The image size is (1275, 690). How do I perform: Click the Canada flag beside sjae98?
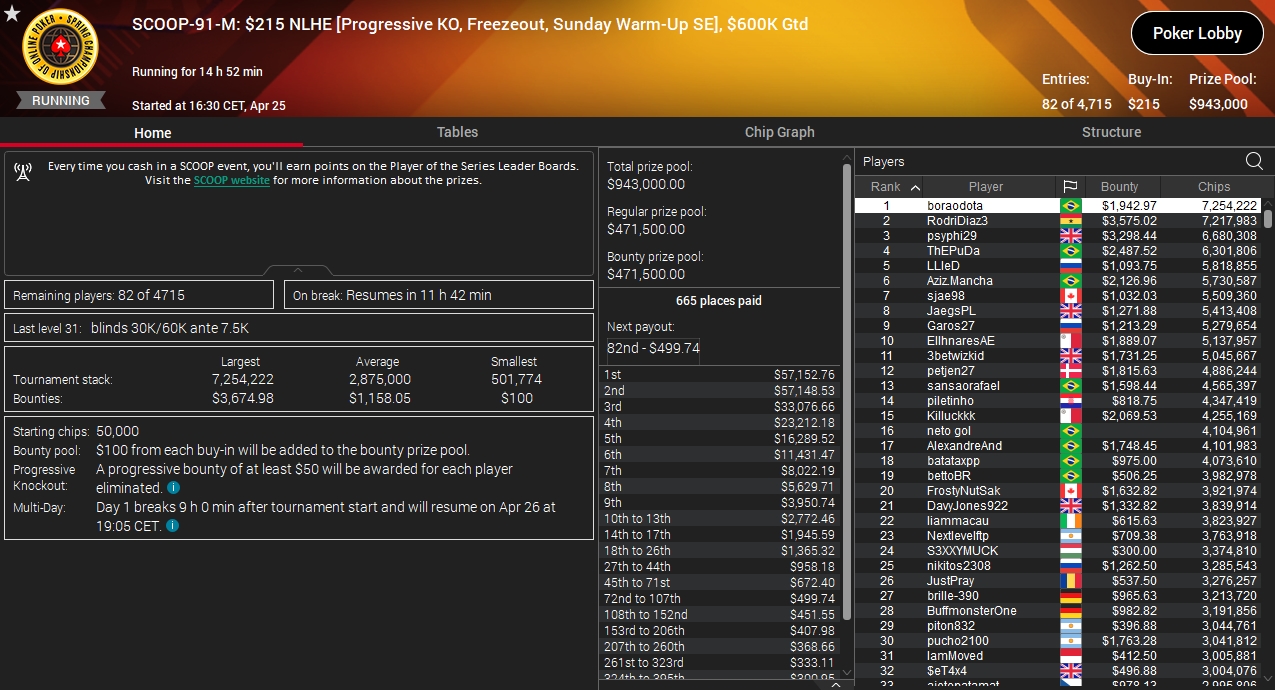(1070, 295)
